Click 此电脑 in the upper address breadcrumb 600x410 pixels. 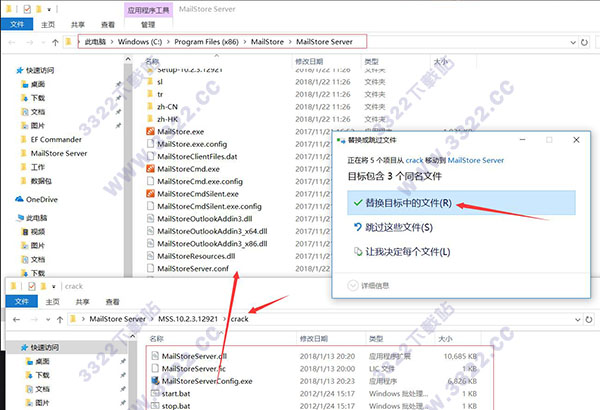(95, 42)
